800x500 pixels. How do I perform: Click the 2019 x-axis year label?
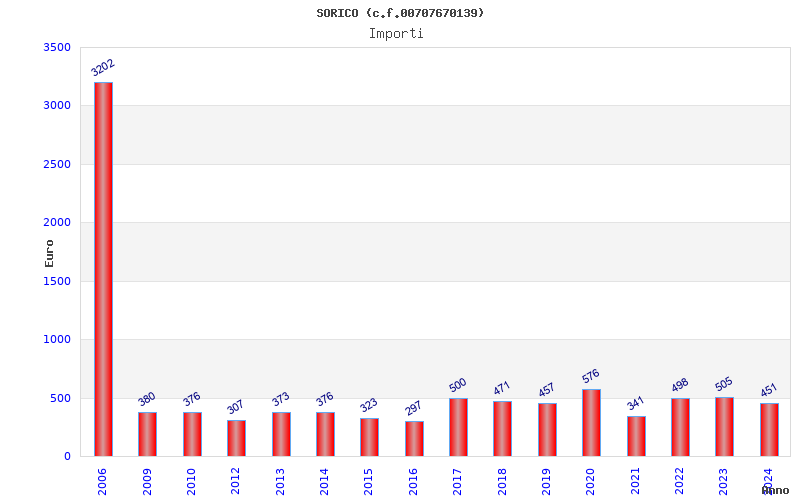[546, 482]
